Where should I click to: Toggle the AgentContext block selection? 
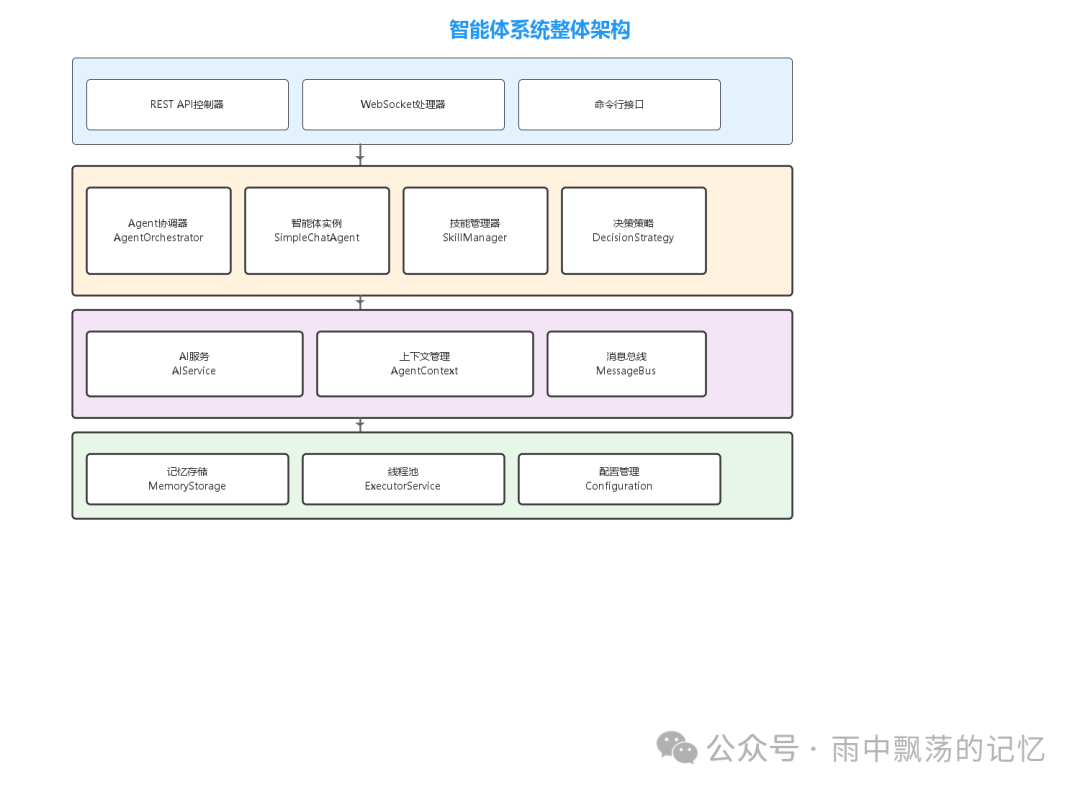[424, 363]
